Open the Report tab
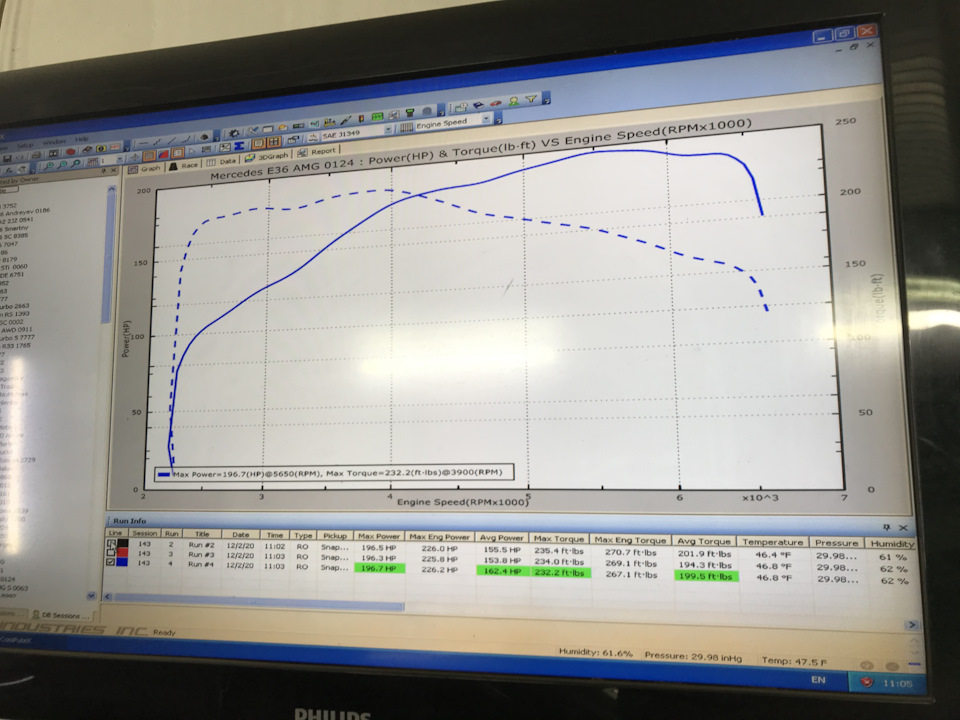The width and height of the screenshot is (960, 720). tap(317, 152)
